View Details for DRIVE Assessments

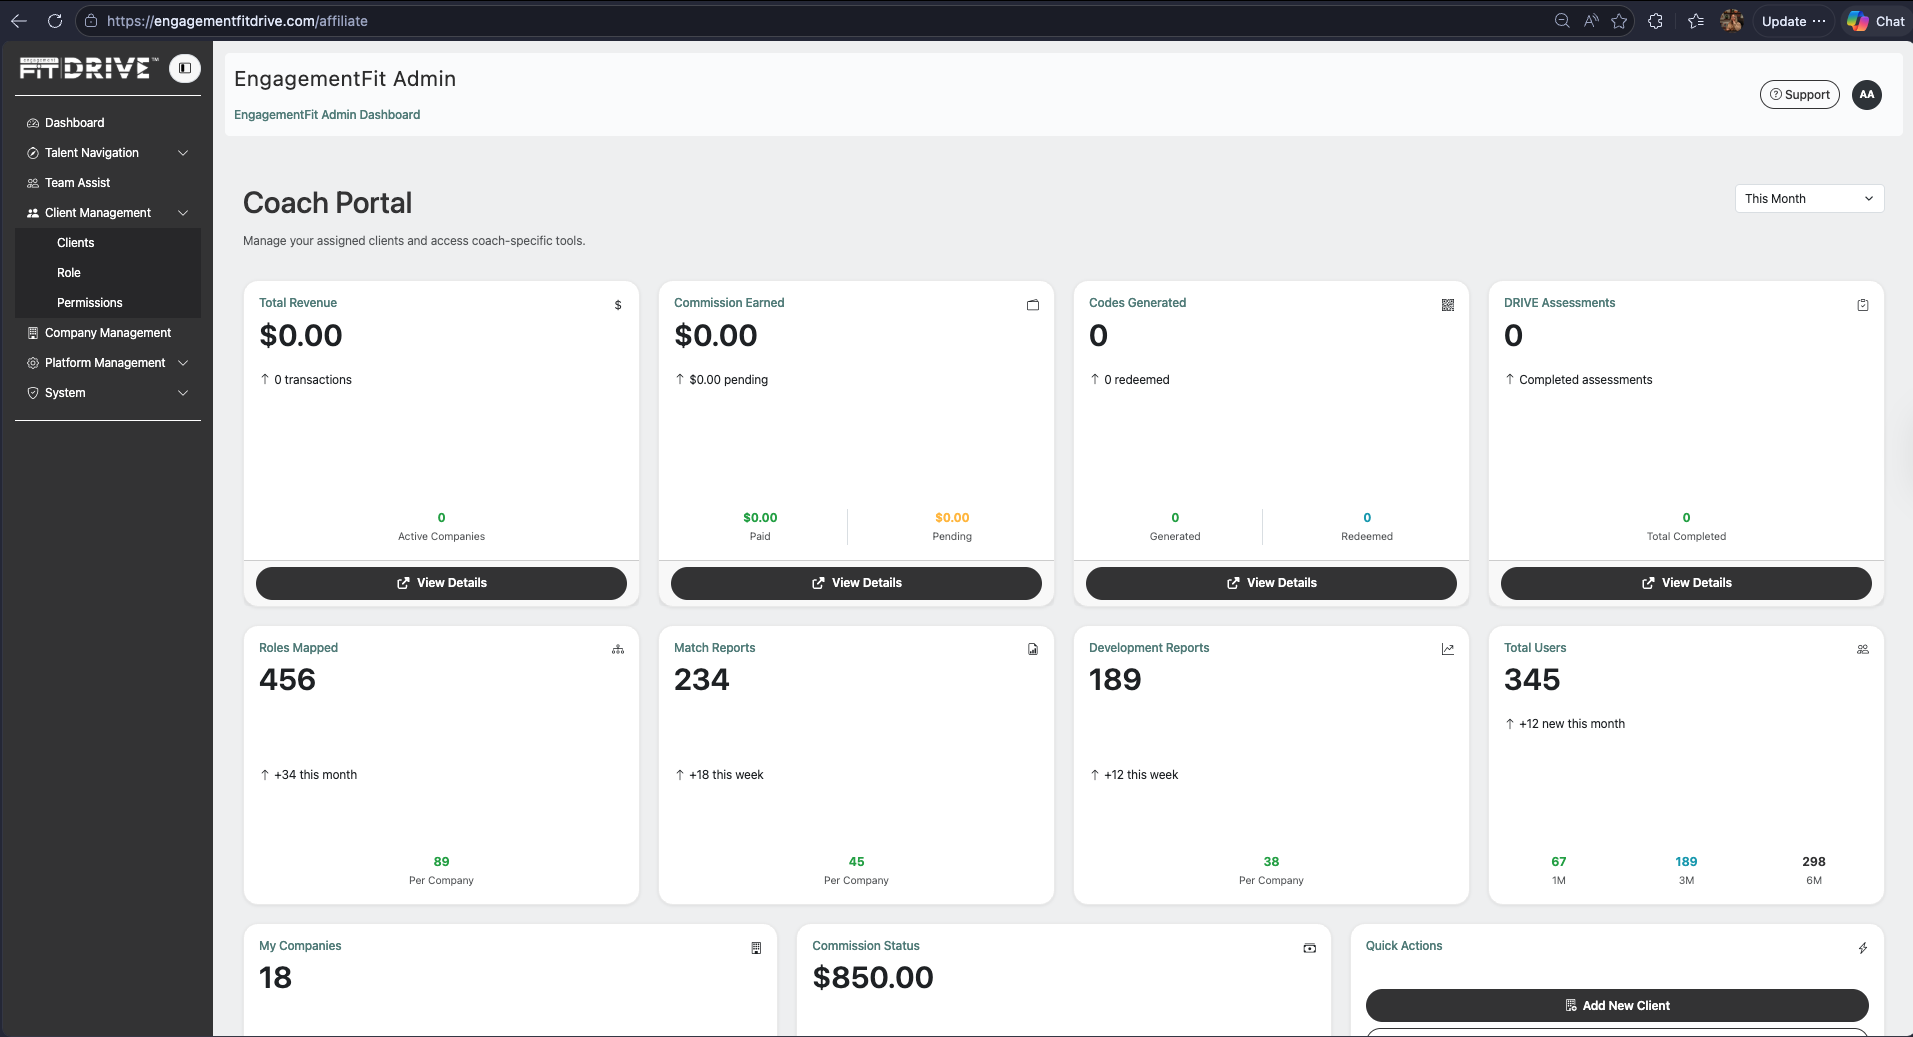1686,583
